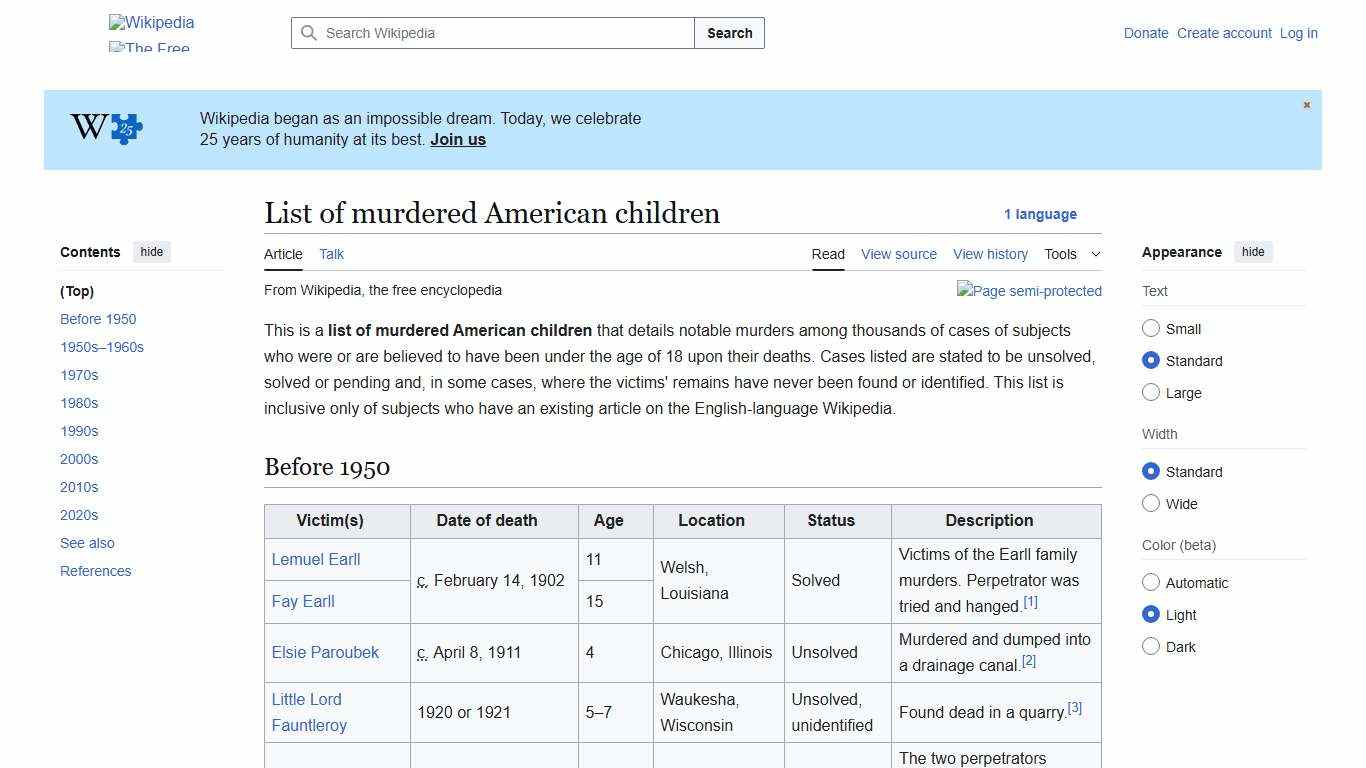Image resolution: width=1366 pixels, height=768 pixels.
Task: Hide the Appearance panel
Action: pyautogui.click(x=1253, y=252)
